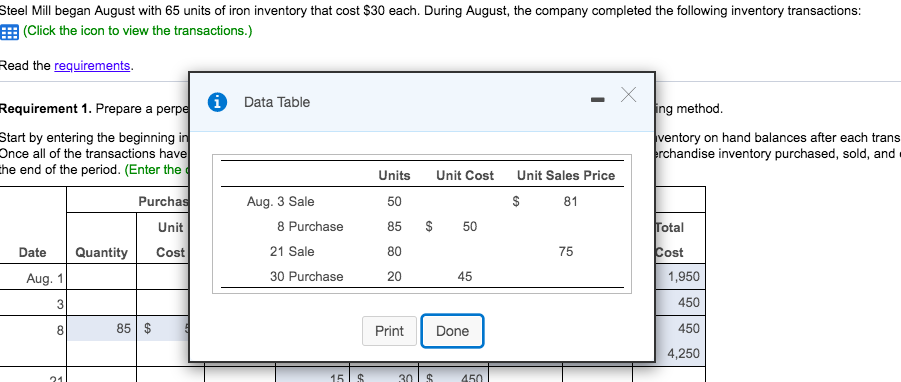Click '21 Sale' row label in data table
Viewport: 901px width, 382px height.
(x=292, y=252)
